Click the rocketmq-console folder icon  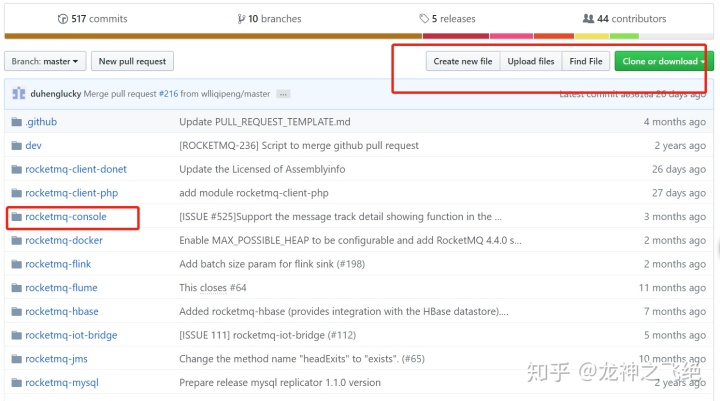[x=17, y=217]
